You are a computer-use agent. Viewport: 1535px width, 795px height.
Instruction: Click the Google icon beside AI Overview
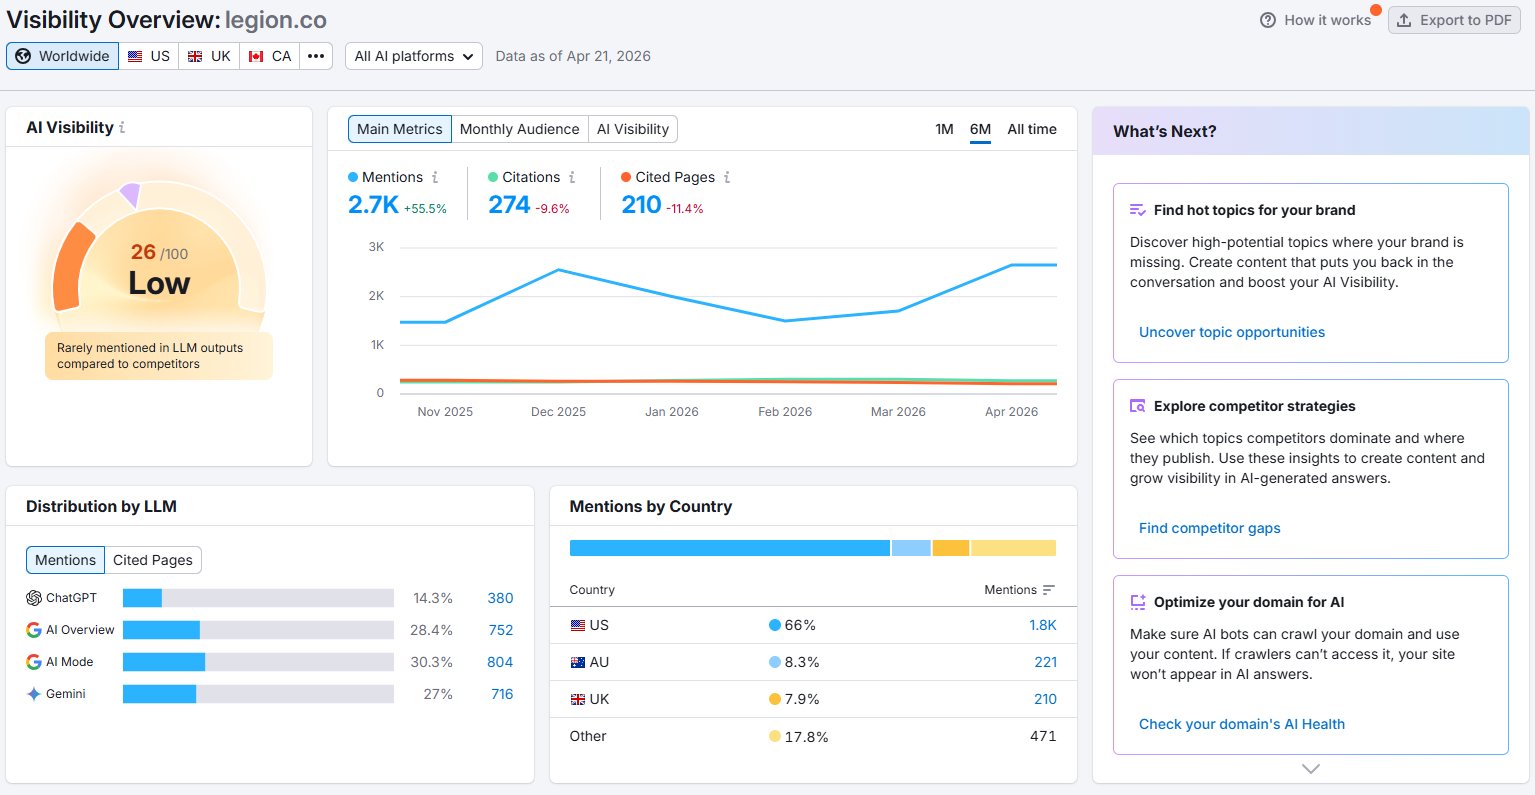(34, 630)
